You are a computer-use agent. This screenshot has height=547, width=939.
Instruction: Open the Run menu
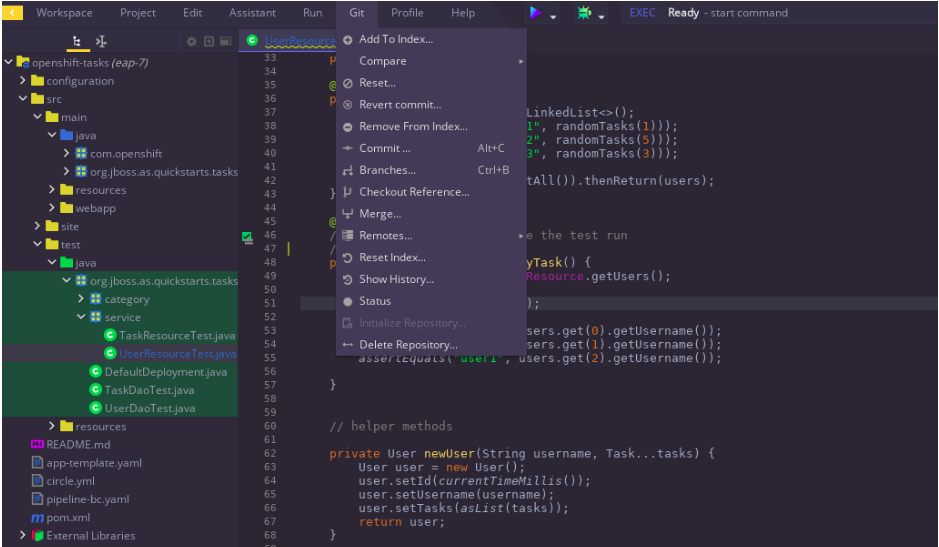313,13
